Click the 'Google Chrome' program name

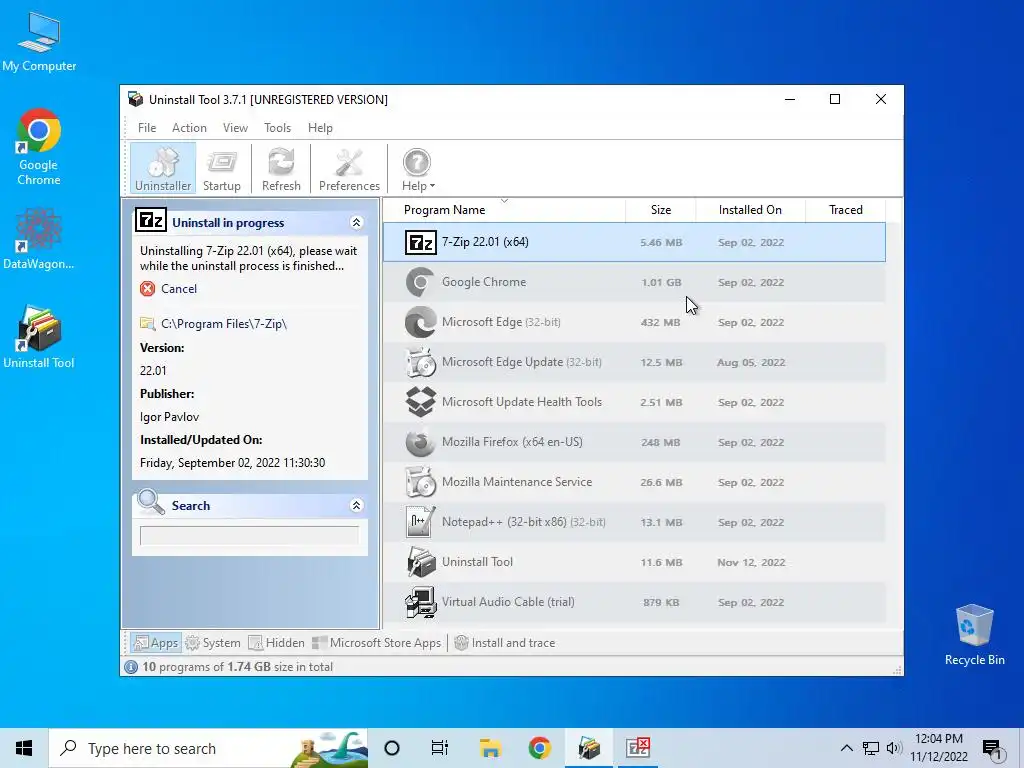[x=484, y=282]
